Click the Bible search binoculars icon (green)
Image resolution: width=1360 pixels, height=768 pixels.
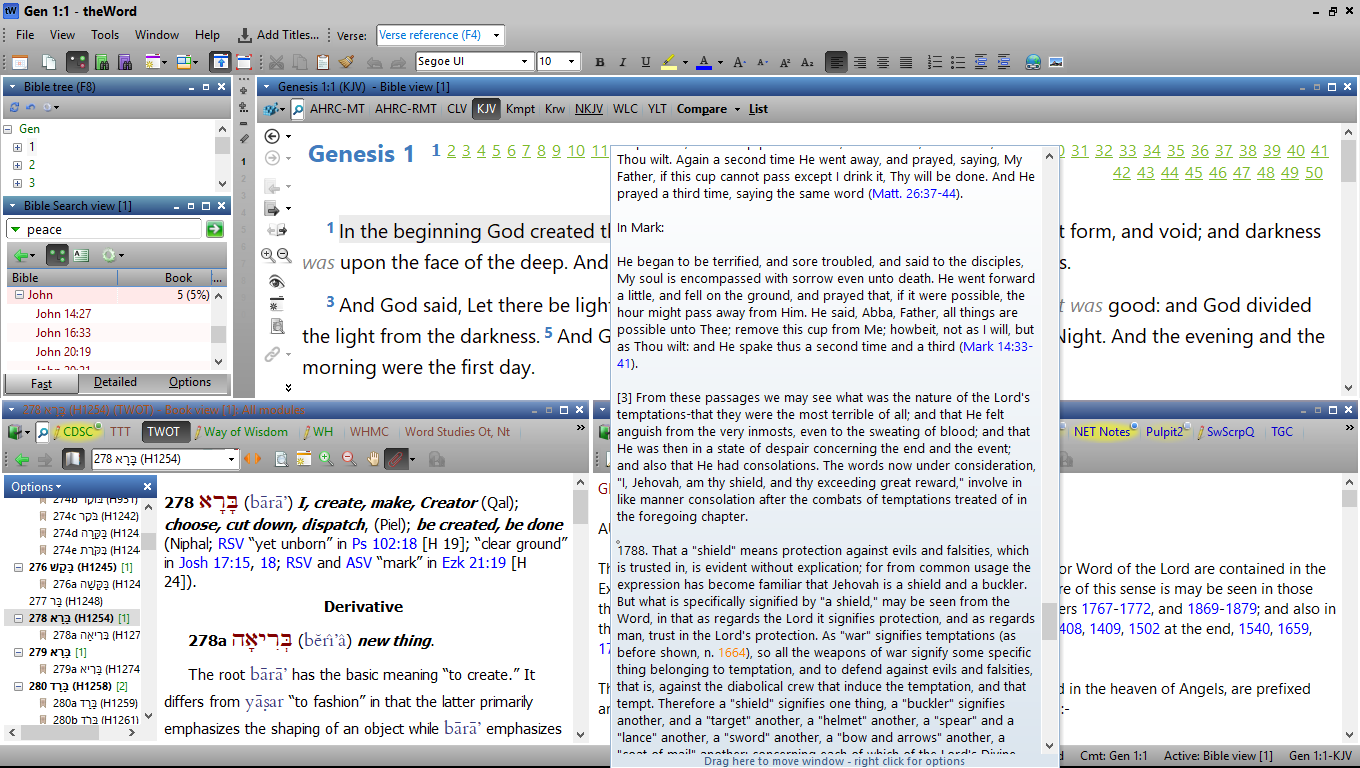(102, 62)
